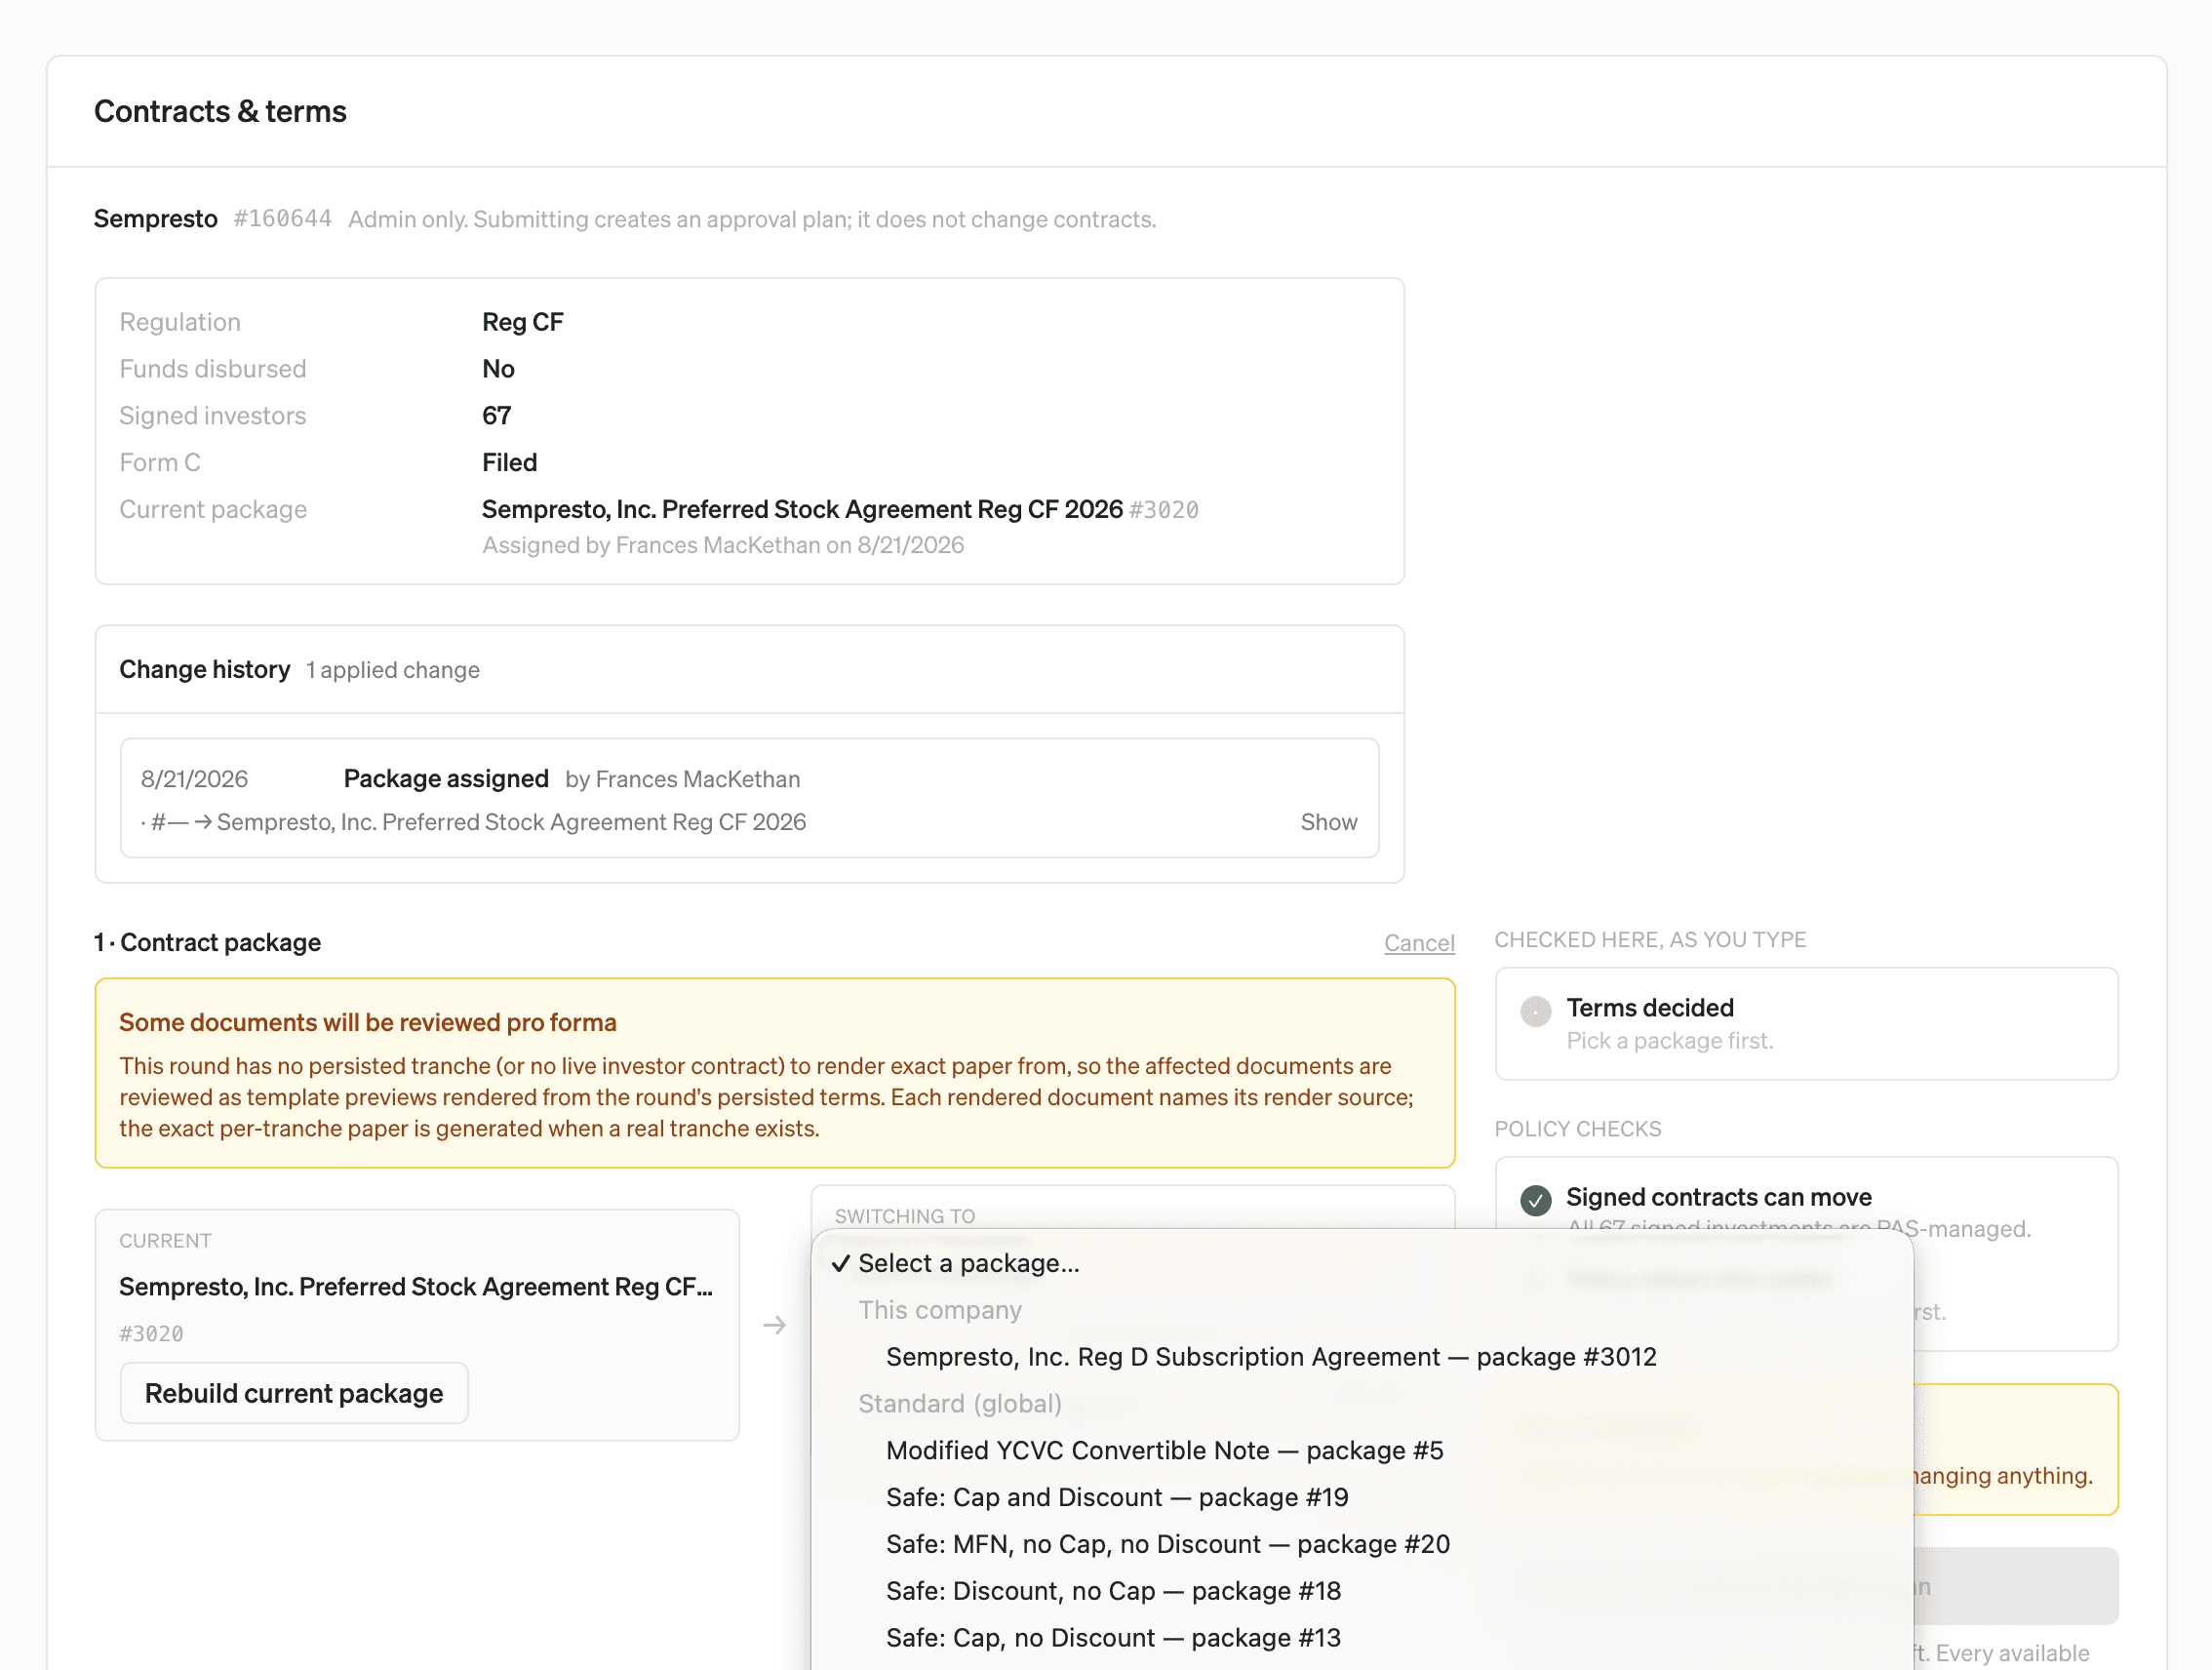Click the 'Standard (global)' group header in dropdown
Viewport: 2212px width, 1670px height.
959,1404
